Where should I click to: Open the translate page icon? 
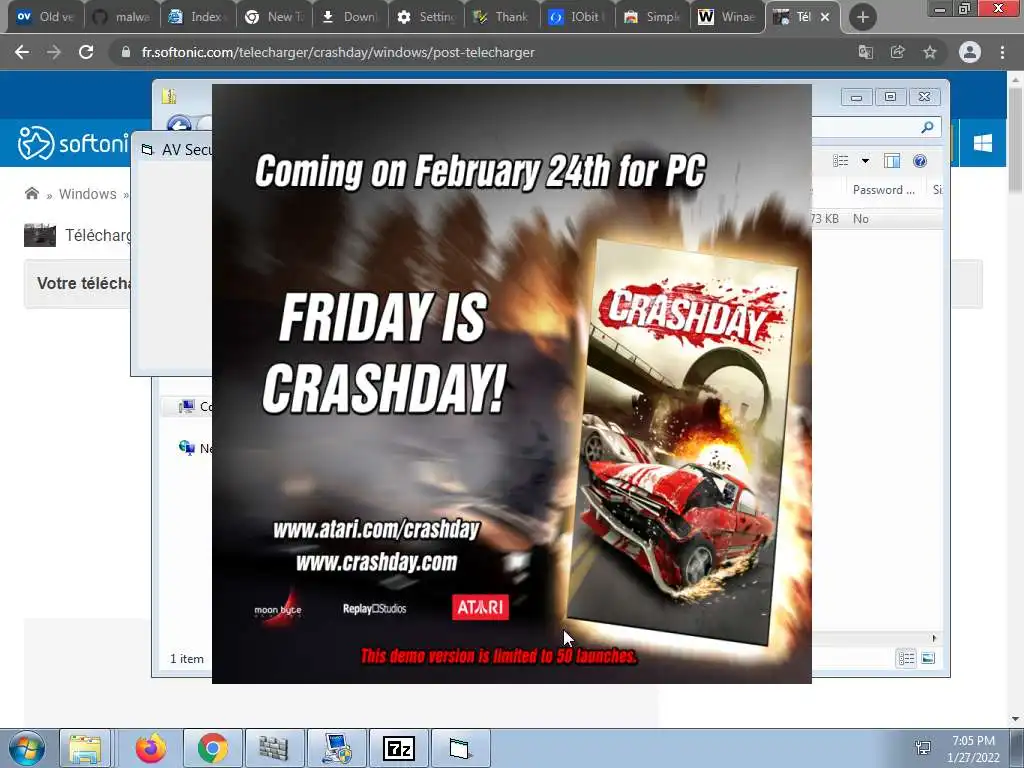[x=866, y=52]
